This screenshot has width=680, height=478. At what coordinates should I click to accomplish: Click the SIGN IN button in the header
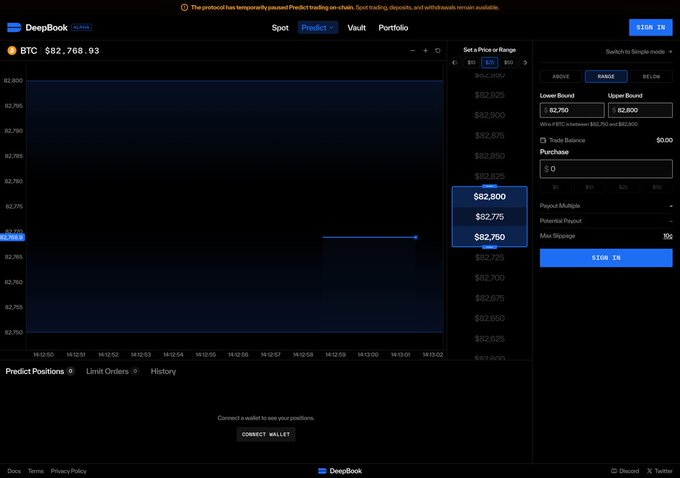[651, 27]
